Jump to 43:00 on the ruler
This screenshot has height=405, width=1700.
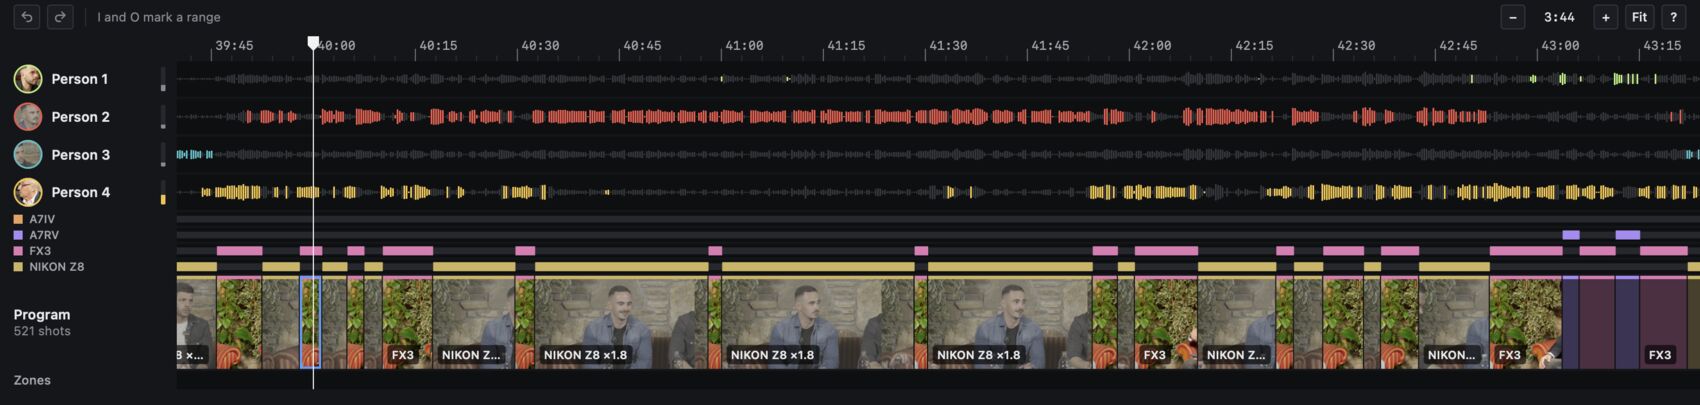1560,46
